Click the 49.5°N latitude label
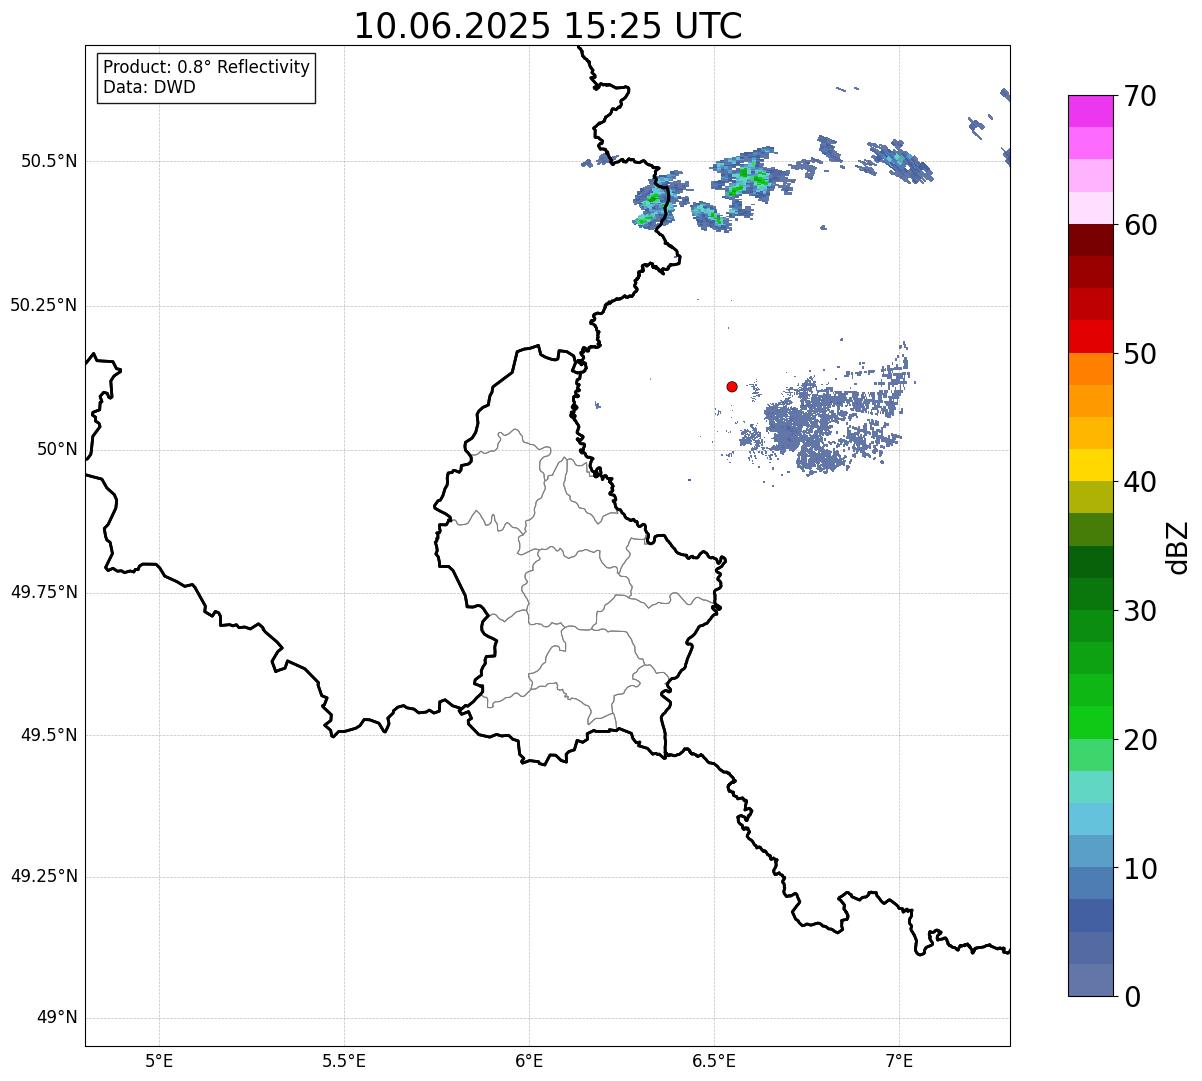 point(49,735)
